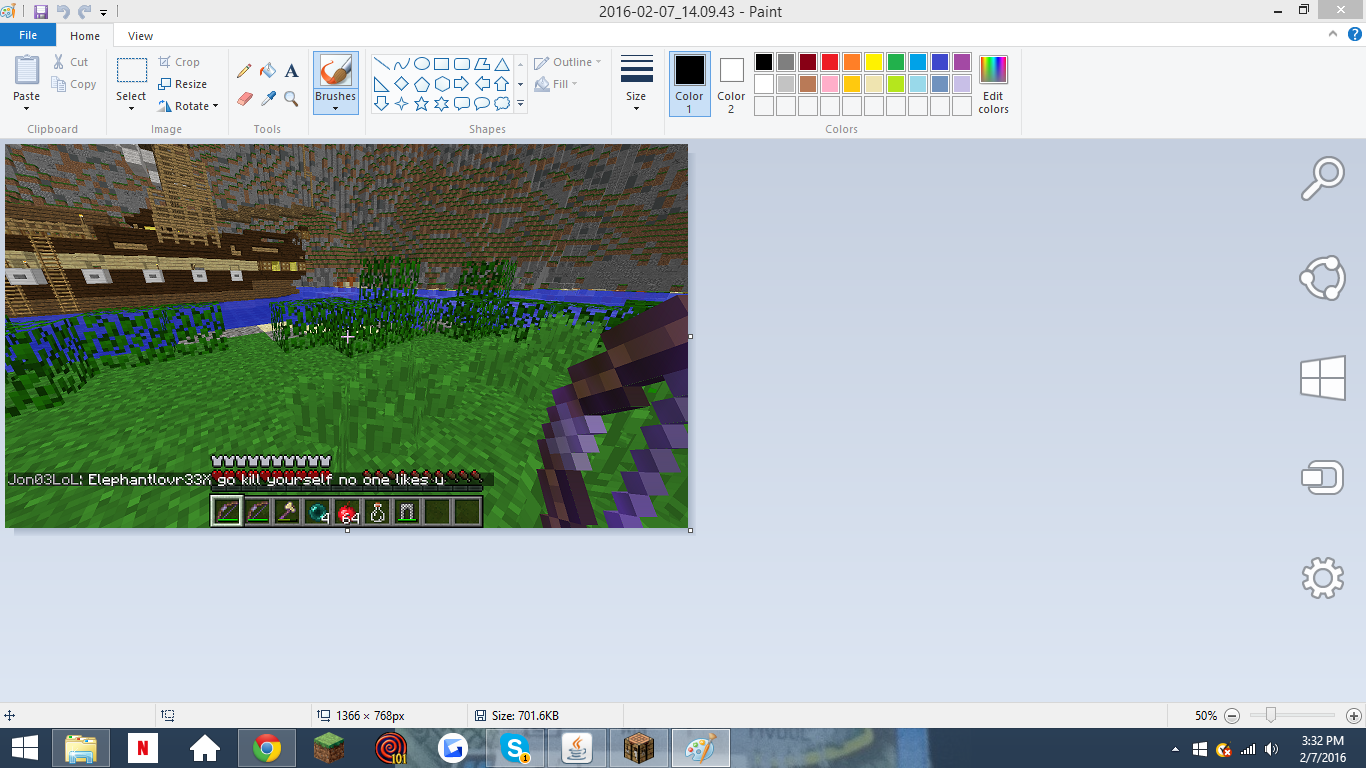The image size is (1366, 768).
Task: Choose the Curve shape
Action: (x=401, y=64)
